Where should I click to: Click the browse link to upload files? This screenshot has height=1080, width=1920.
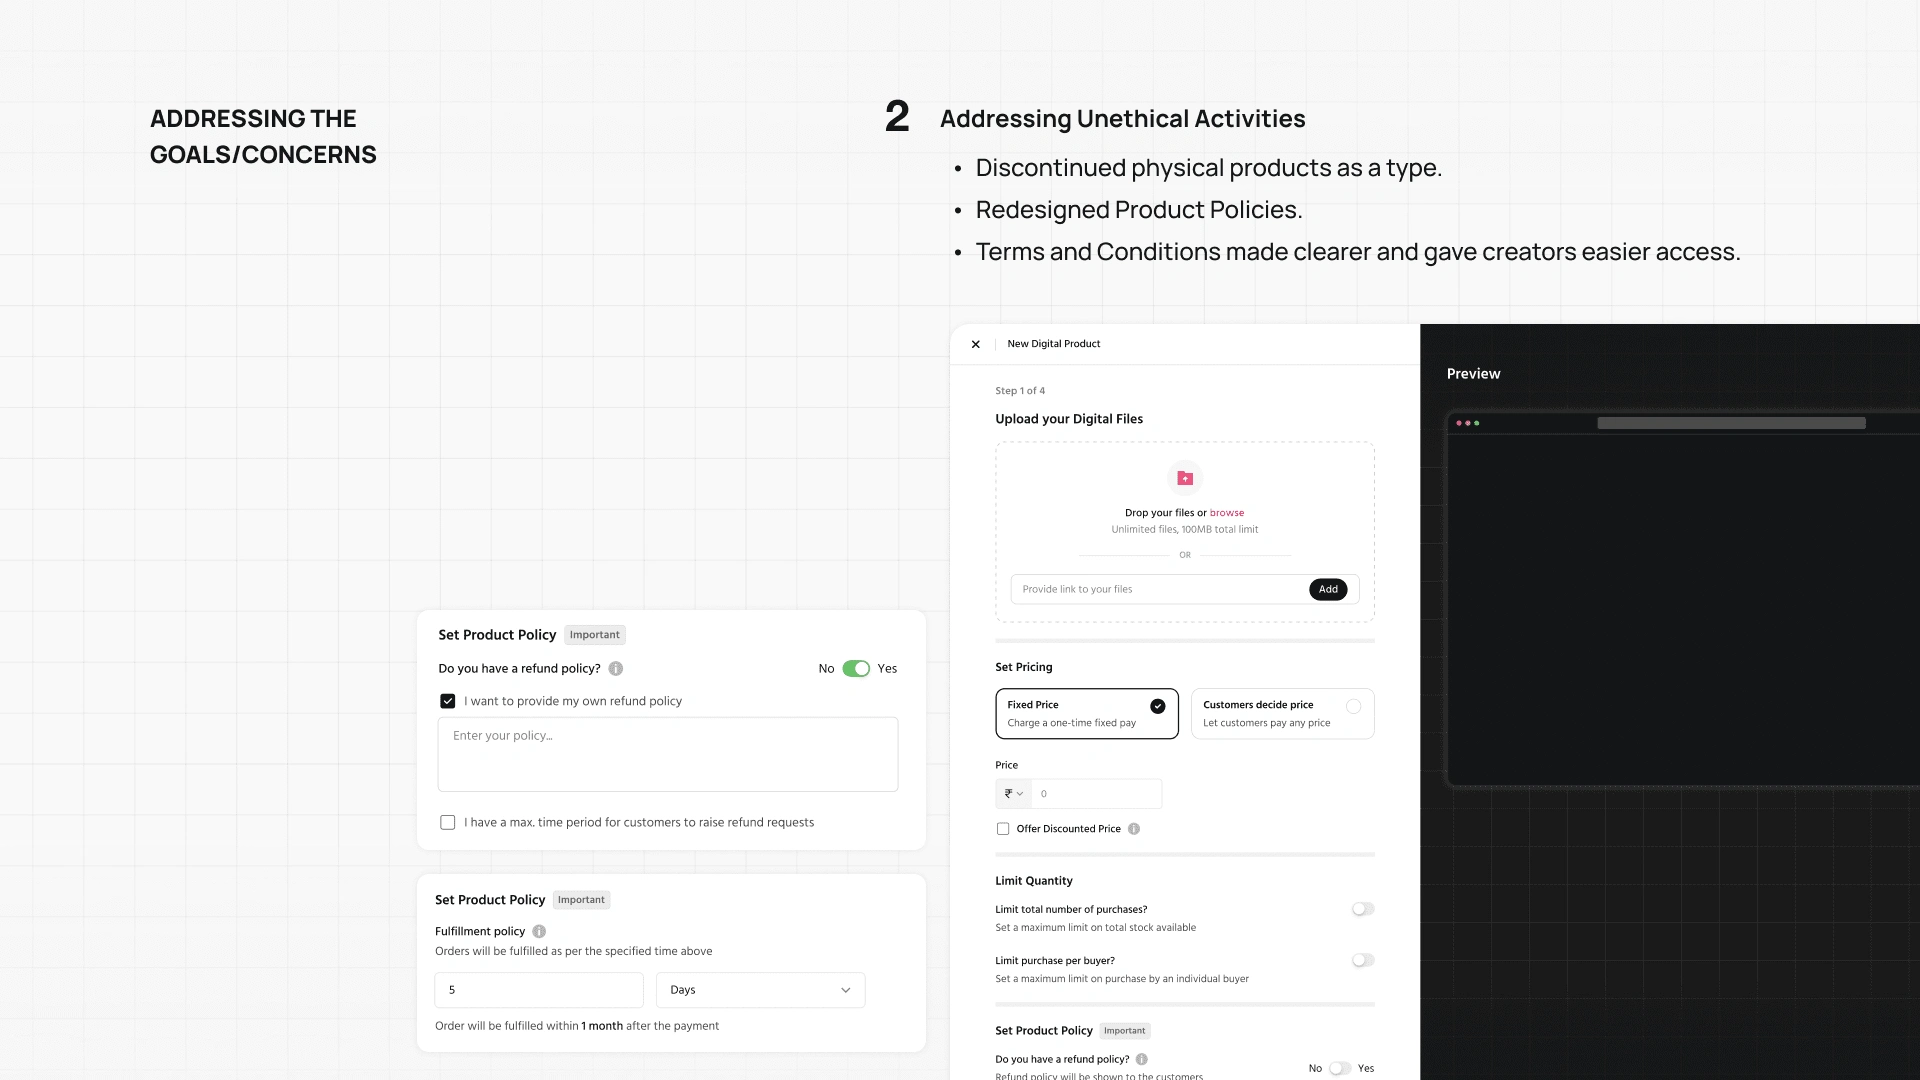(x=1227, y=513)
